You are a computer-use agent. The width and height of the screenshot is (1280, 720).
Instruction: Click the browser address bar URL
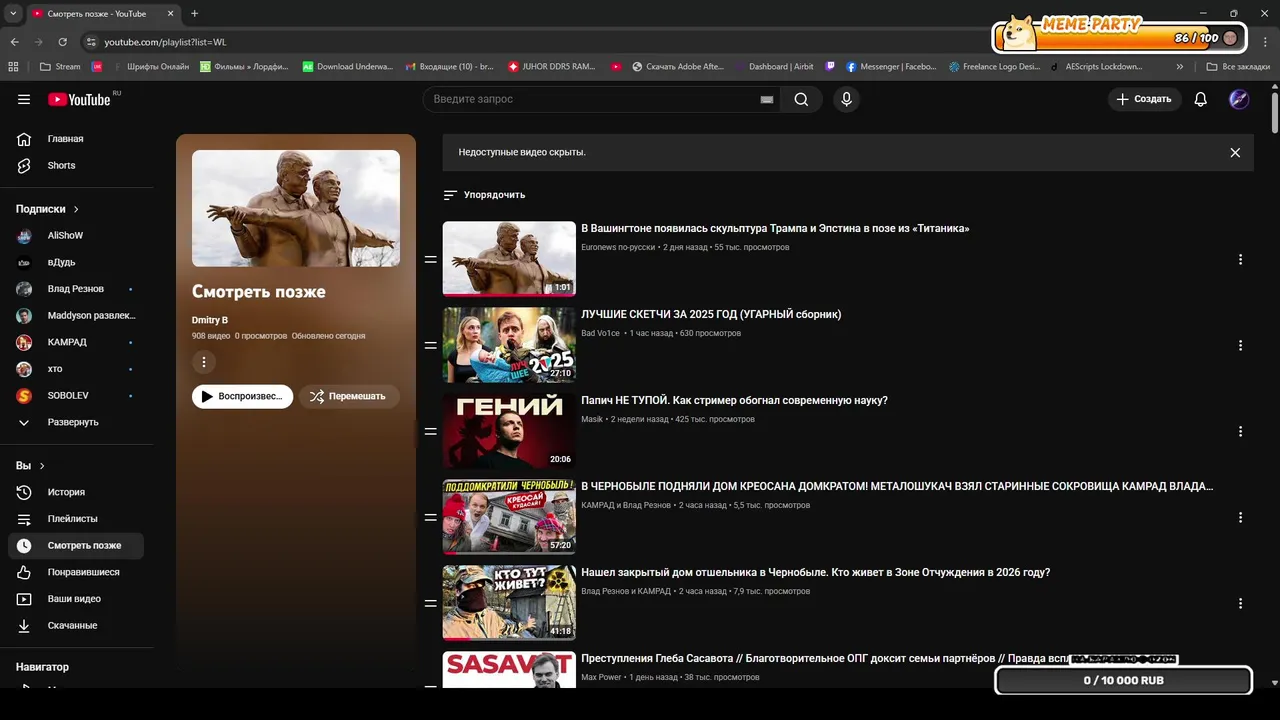(166, 42)
